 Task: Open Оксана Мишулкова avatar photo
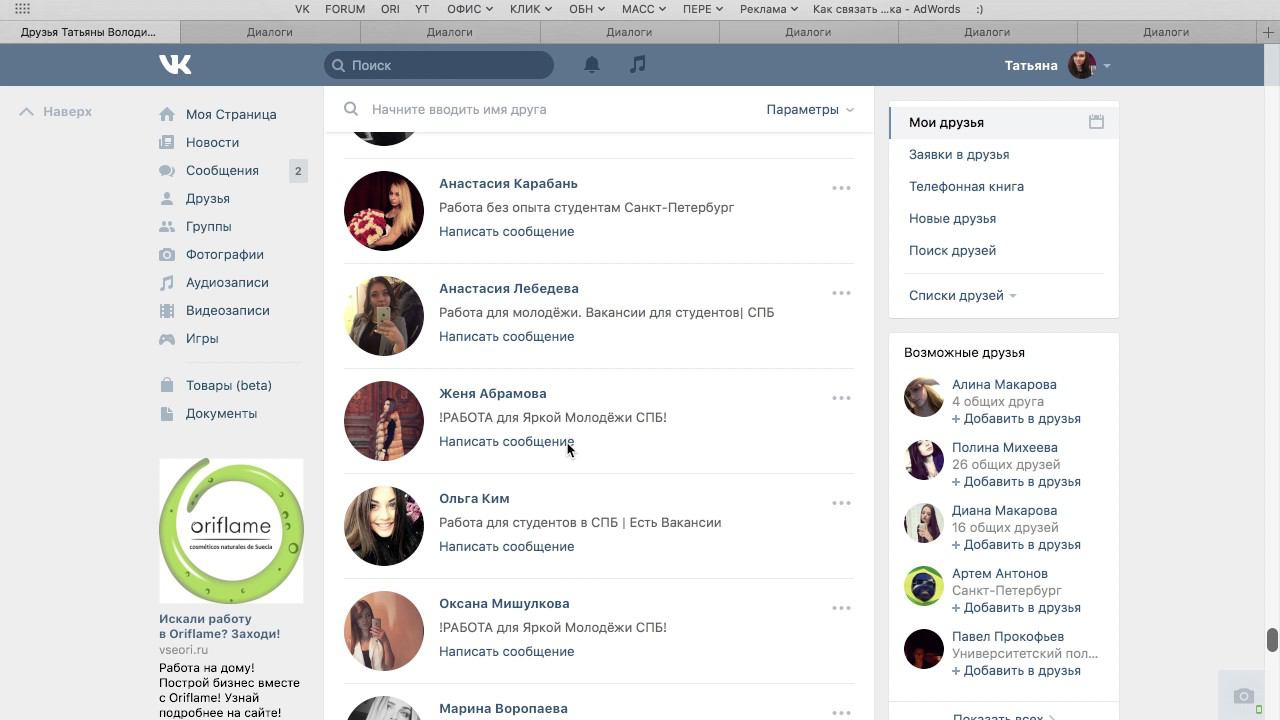coord(384,631)
